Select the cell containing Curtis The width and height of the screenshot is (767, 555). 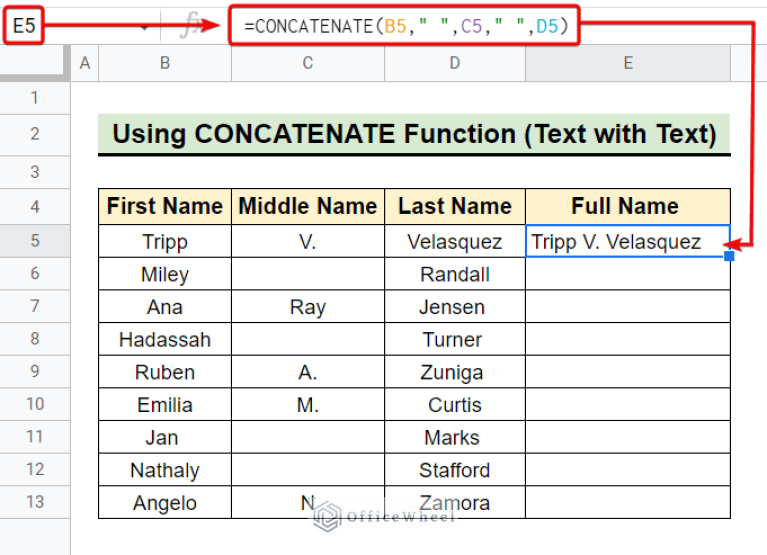click(x=455, y=404)
